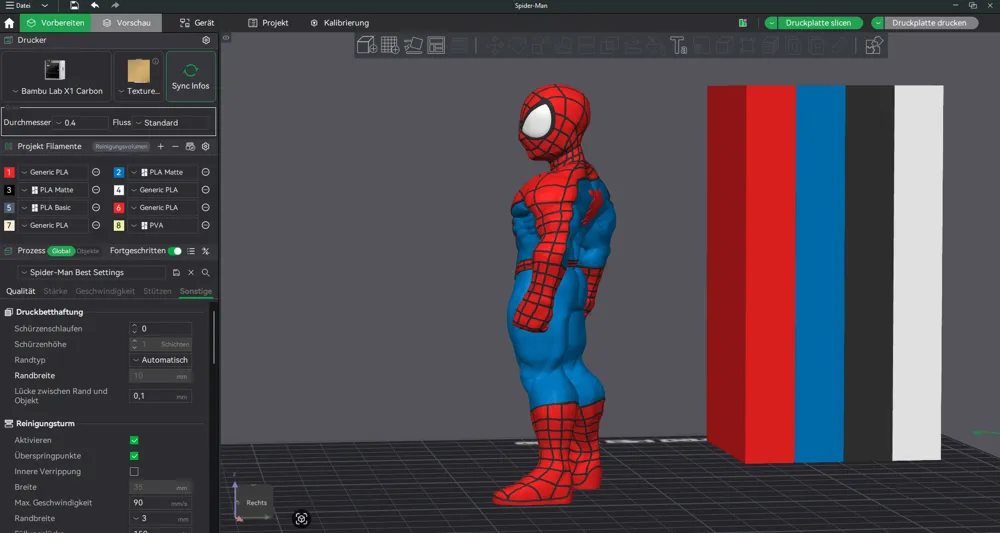This screenshot has width=1000, height=533.
Task: Discard process preset changes X icon
Action: point(191,272)
